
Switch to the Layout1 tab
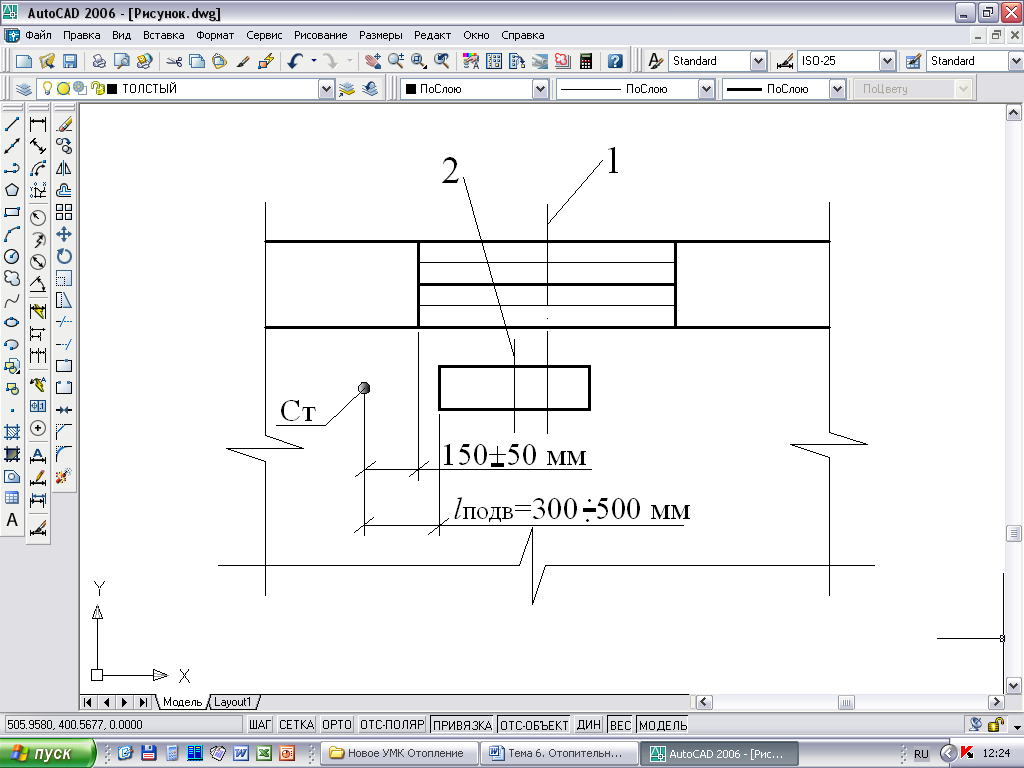coord(233,702)
